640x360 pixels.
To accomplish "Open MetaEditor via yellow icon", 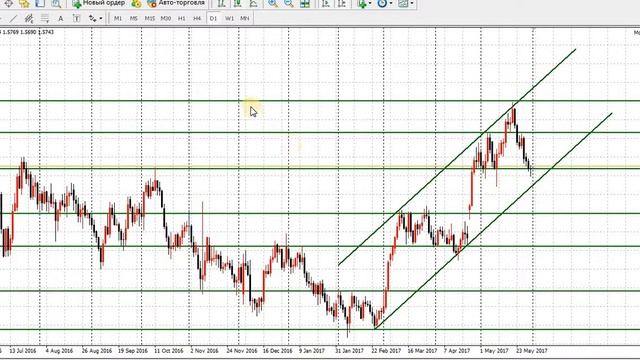I will tap(136, 3).
